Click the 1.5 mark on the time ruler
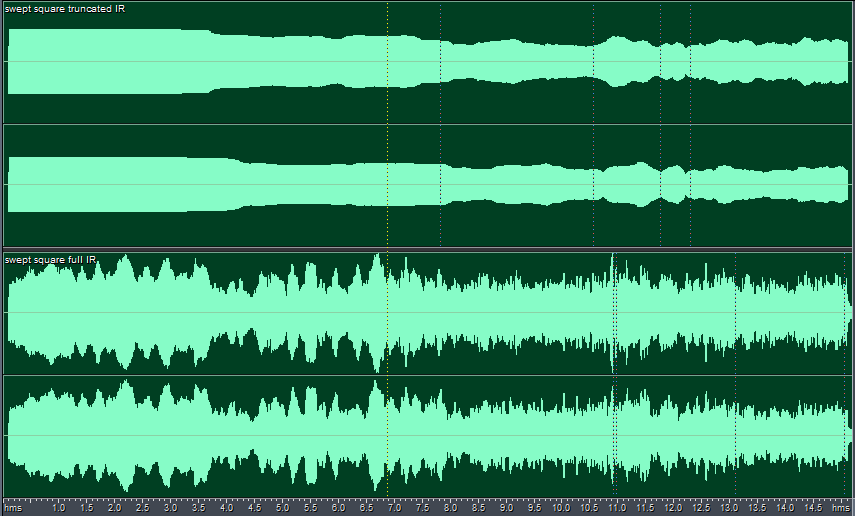Image resolution: width=855 pixels, height=516 pixels. pyautogui.click(x=86, y=508)
